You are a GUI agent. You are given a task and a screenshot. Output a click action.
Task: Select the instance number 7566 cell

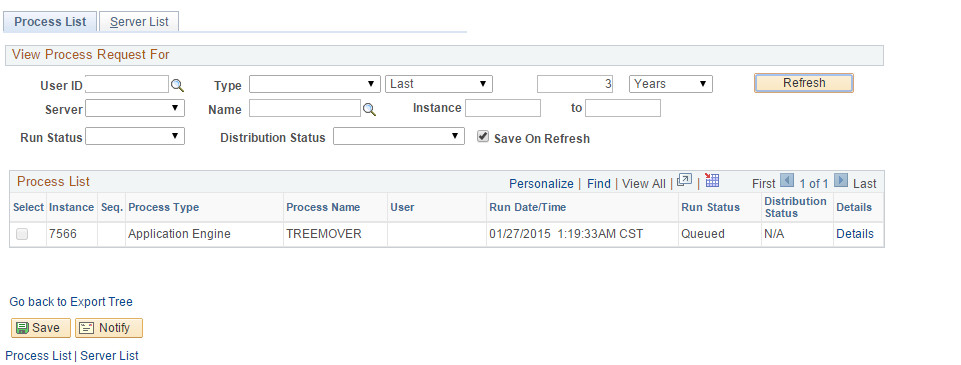[72, 234]
